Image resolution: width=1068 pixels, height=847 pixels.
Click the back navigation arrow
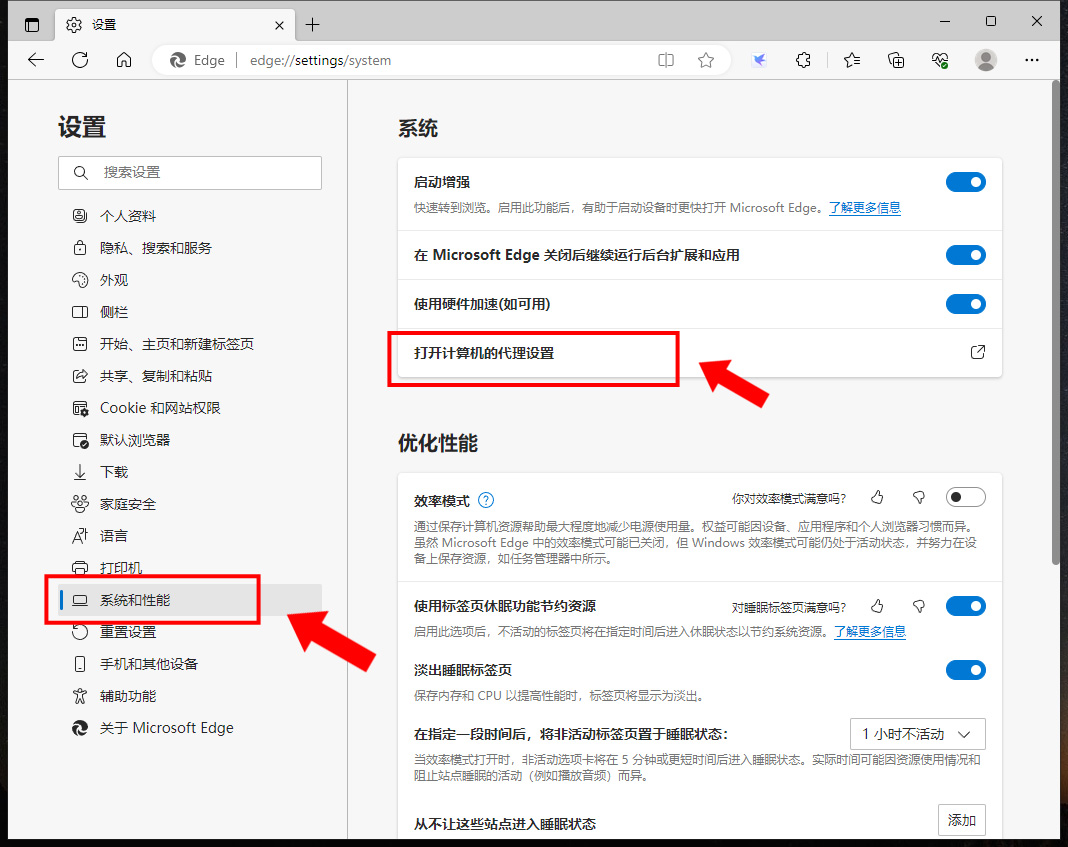point(36,60)
